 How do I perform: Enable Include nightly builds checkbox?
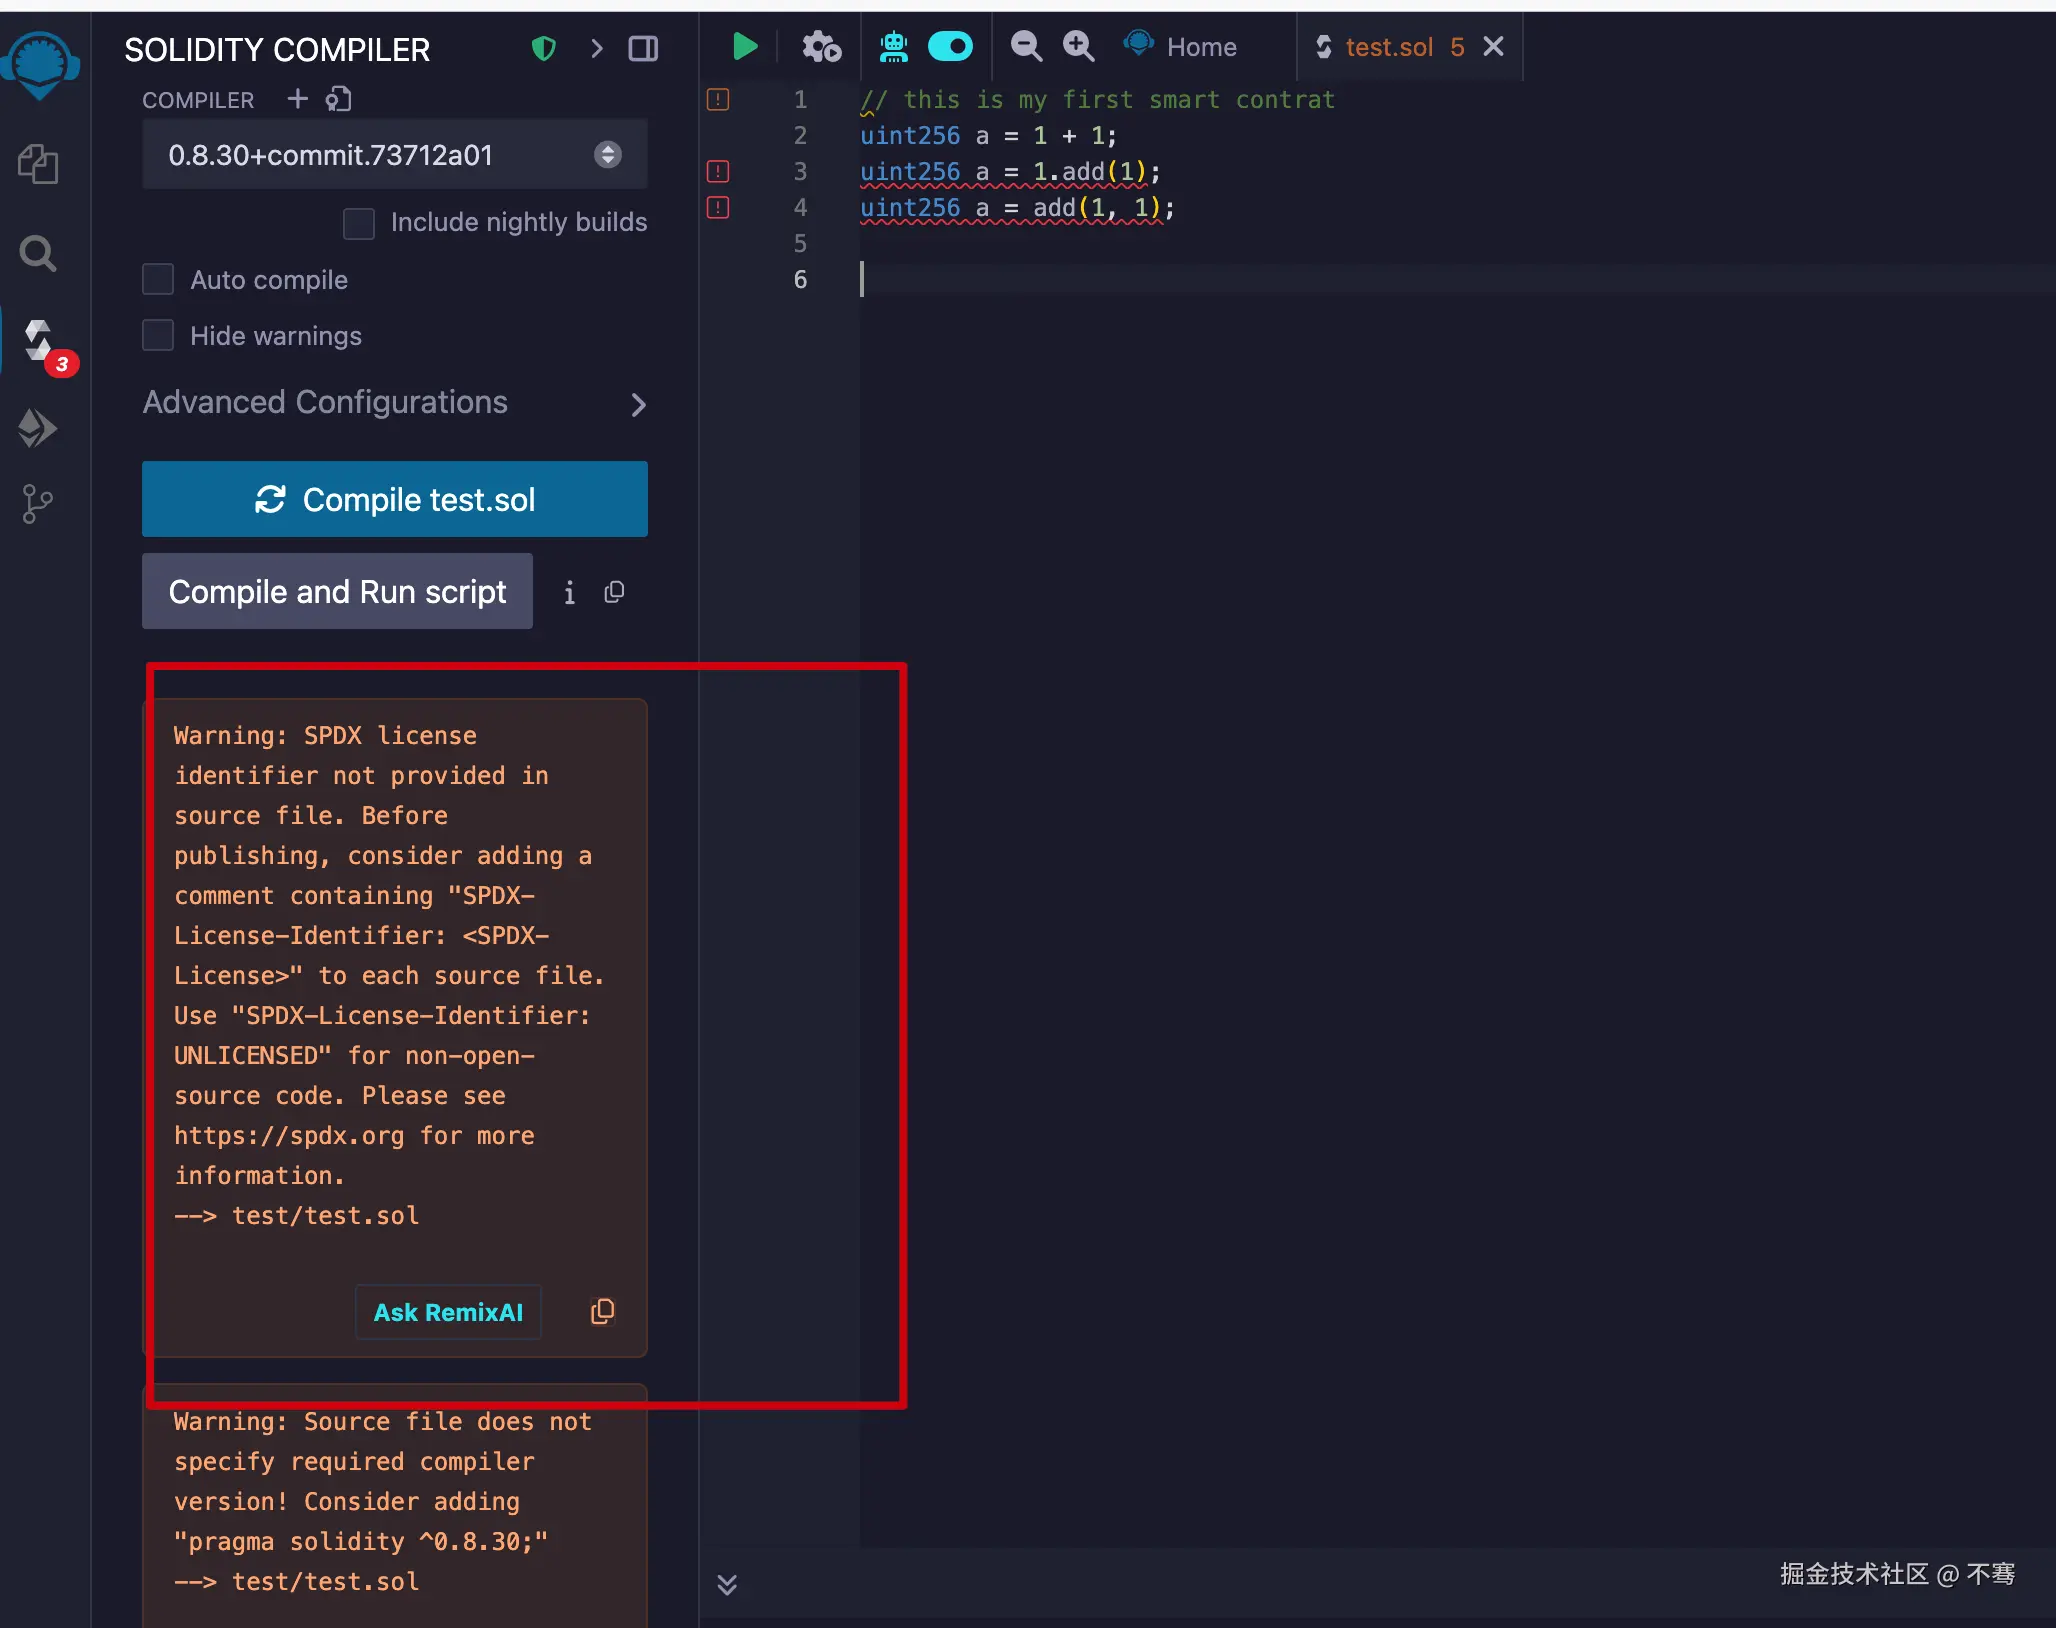pyautogui.click(x=359, y=223)
